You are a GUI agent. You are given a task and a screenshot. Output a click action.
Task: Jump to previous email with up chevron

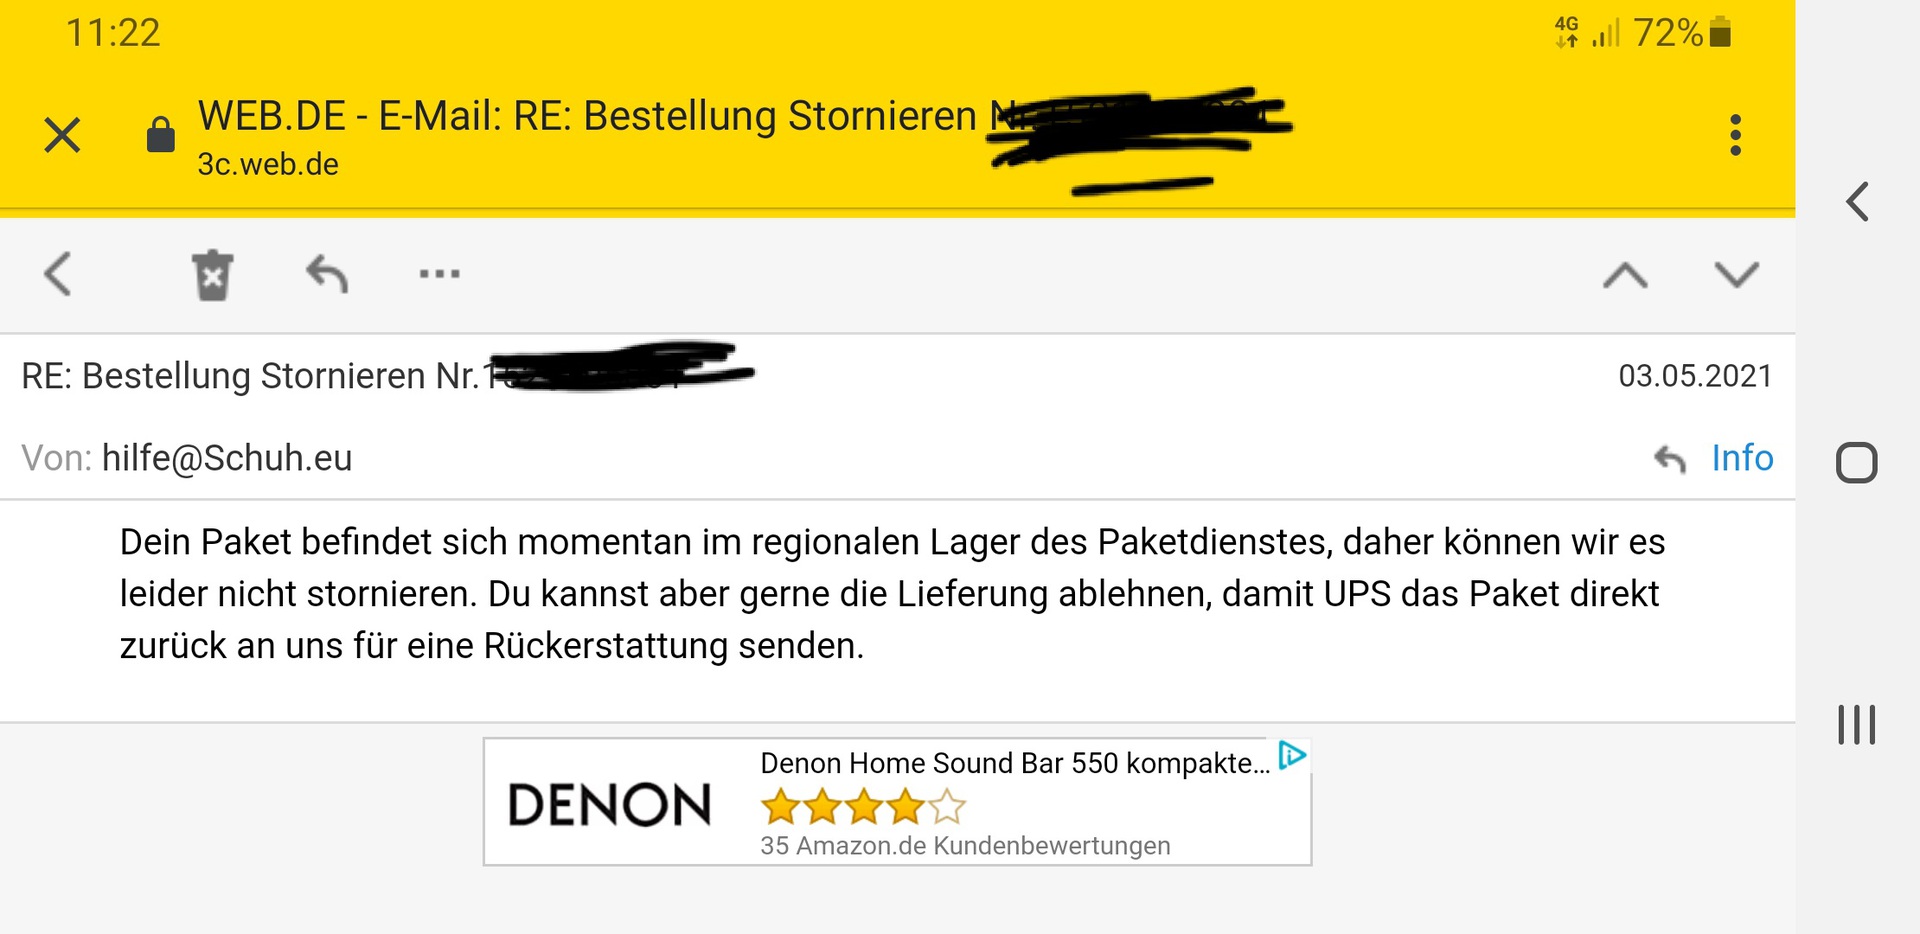1625,275
